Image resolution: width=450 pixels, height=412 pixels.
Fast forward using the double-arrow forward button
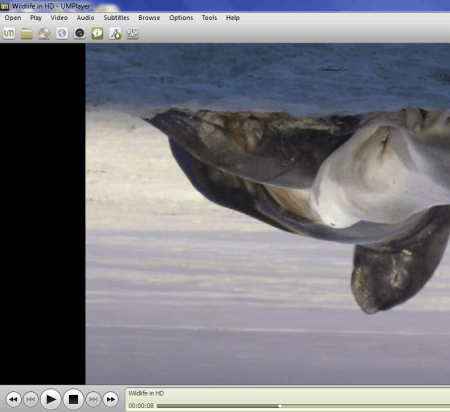point(111,399)
